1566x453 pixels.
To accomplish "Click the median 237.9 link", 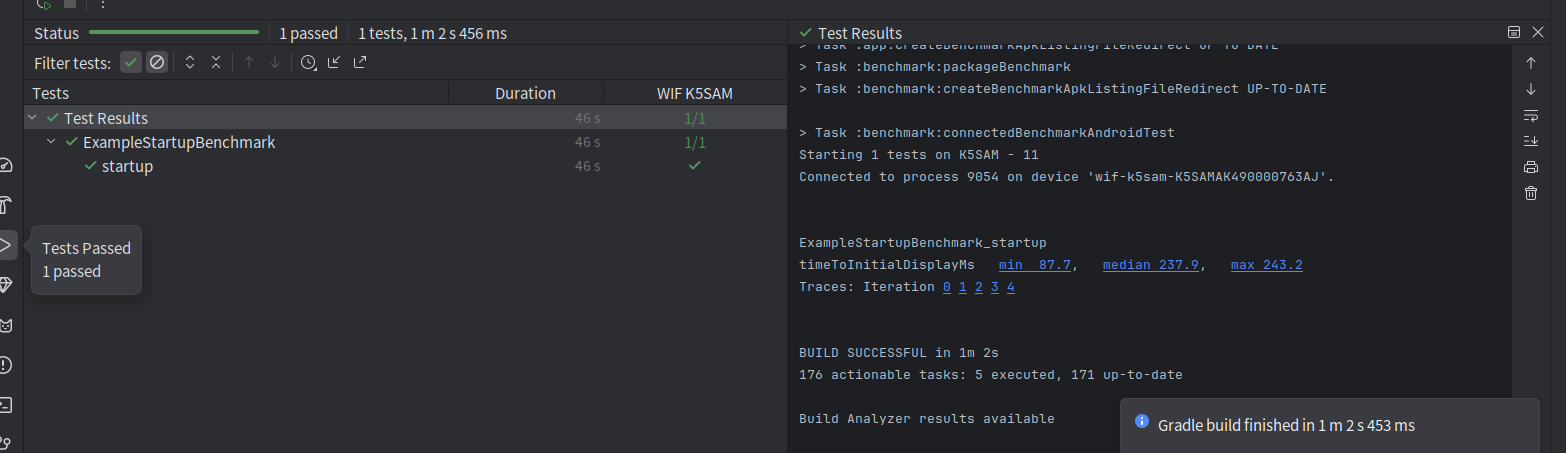I will coord(1151,265).
